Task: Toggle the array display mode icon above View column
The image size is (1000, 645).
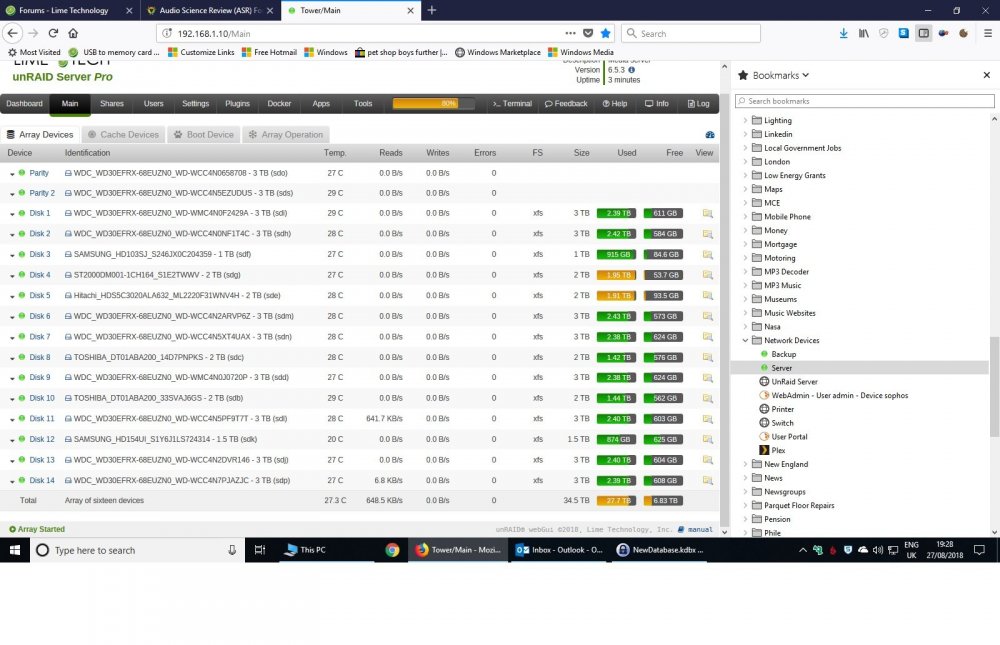Action: point(710,135)
